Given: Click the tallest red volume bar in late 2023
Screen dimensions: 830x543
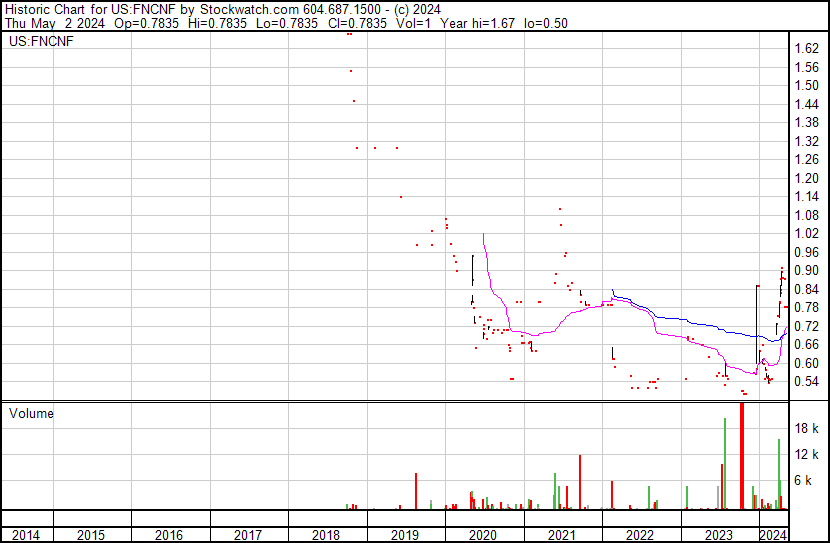Looking at the screenshot, I should click(x=742, y=456).
